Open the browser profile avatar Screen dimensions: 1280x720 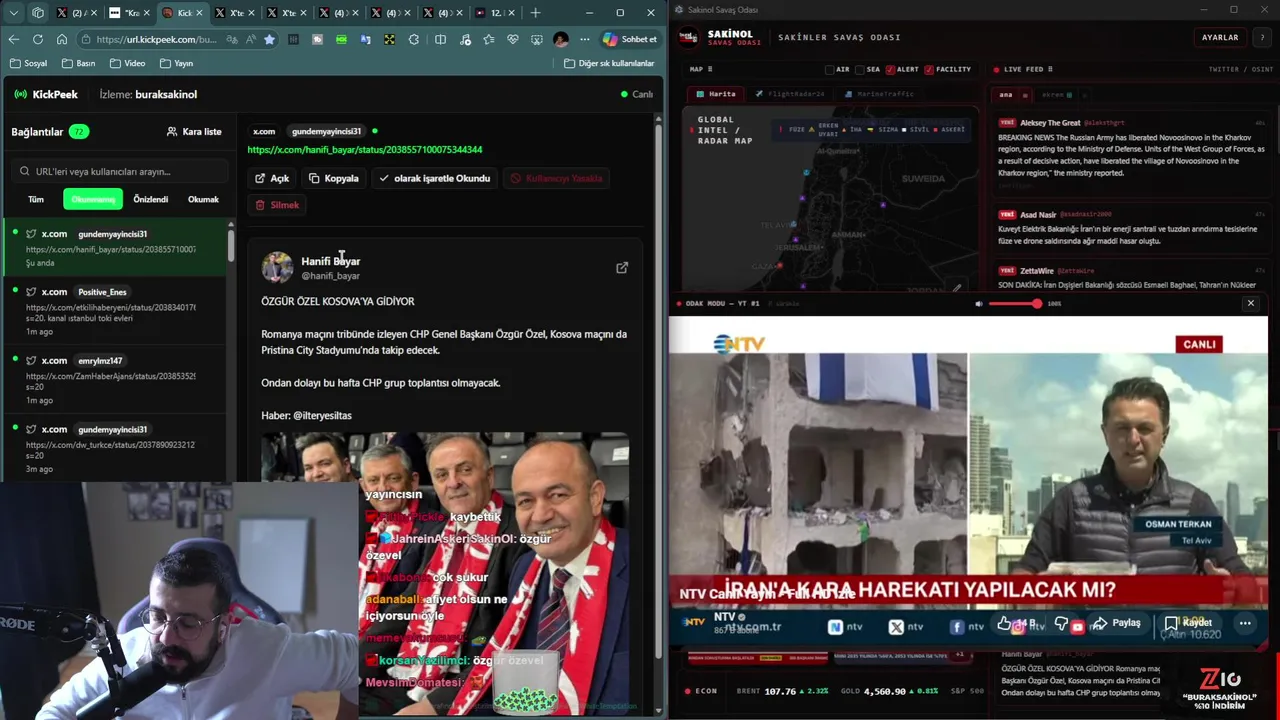pos(561,39)
